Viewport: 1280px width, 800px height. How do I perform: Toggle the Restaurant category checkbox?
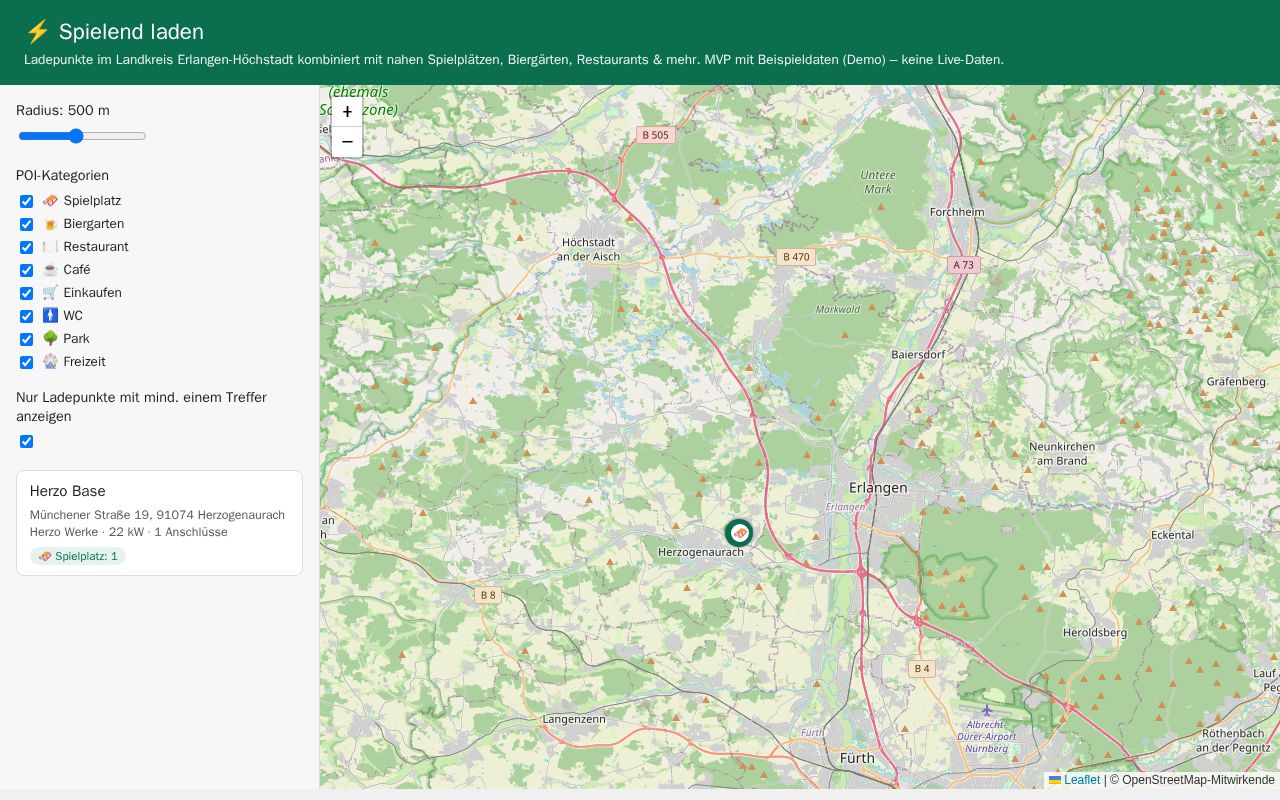coord(27,247)
